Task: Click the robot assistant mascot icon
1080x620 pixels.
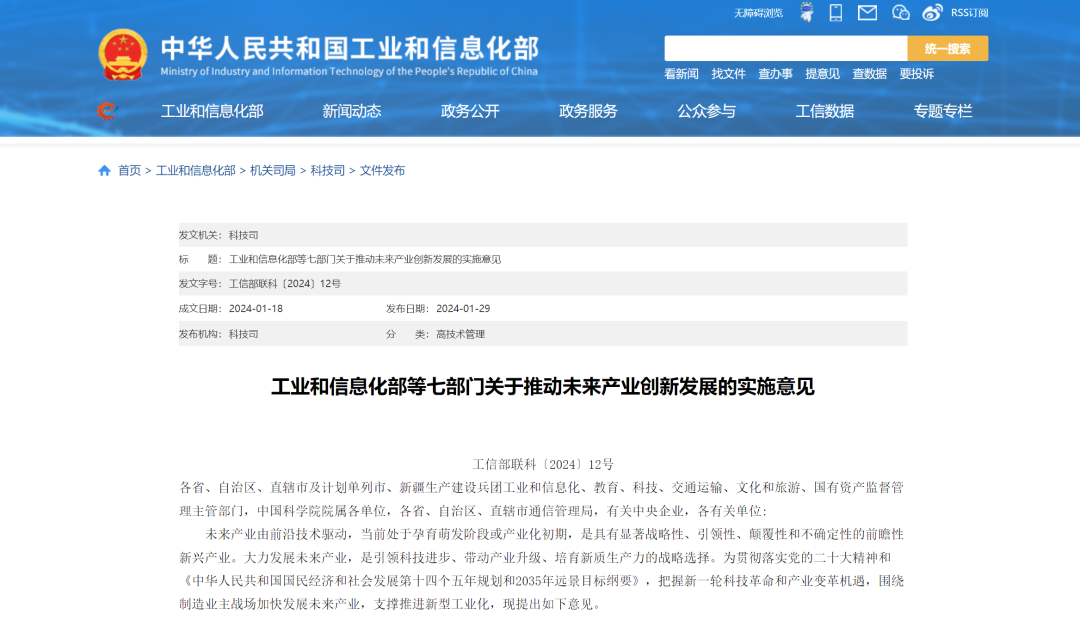Action: (x=806, y=12)
